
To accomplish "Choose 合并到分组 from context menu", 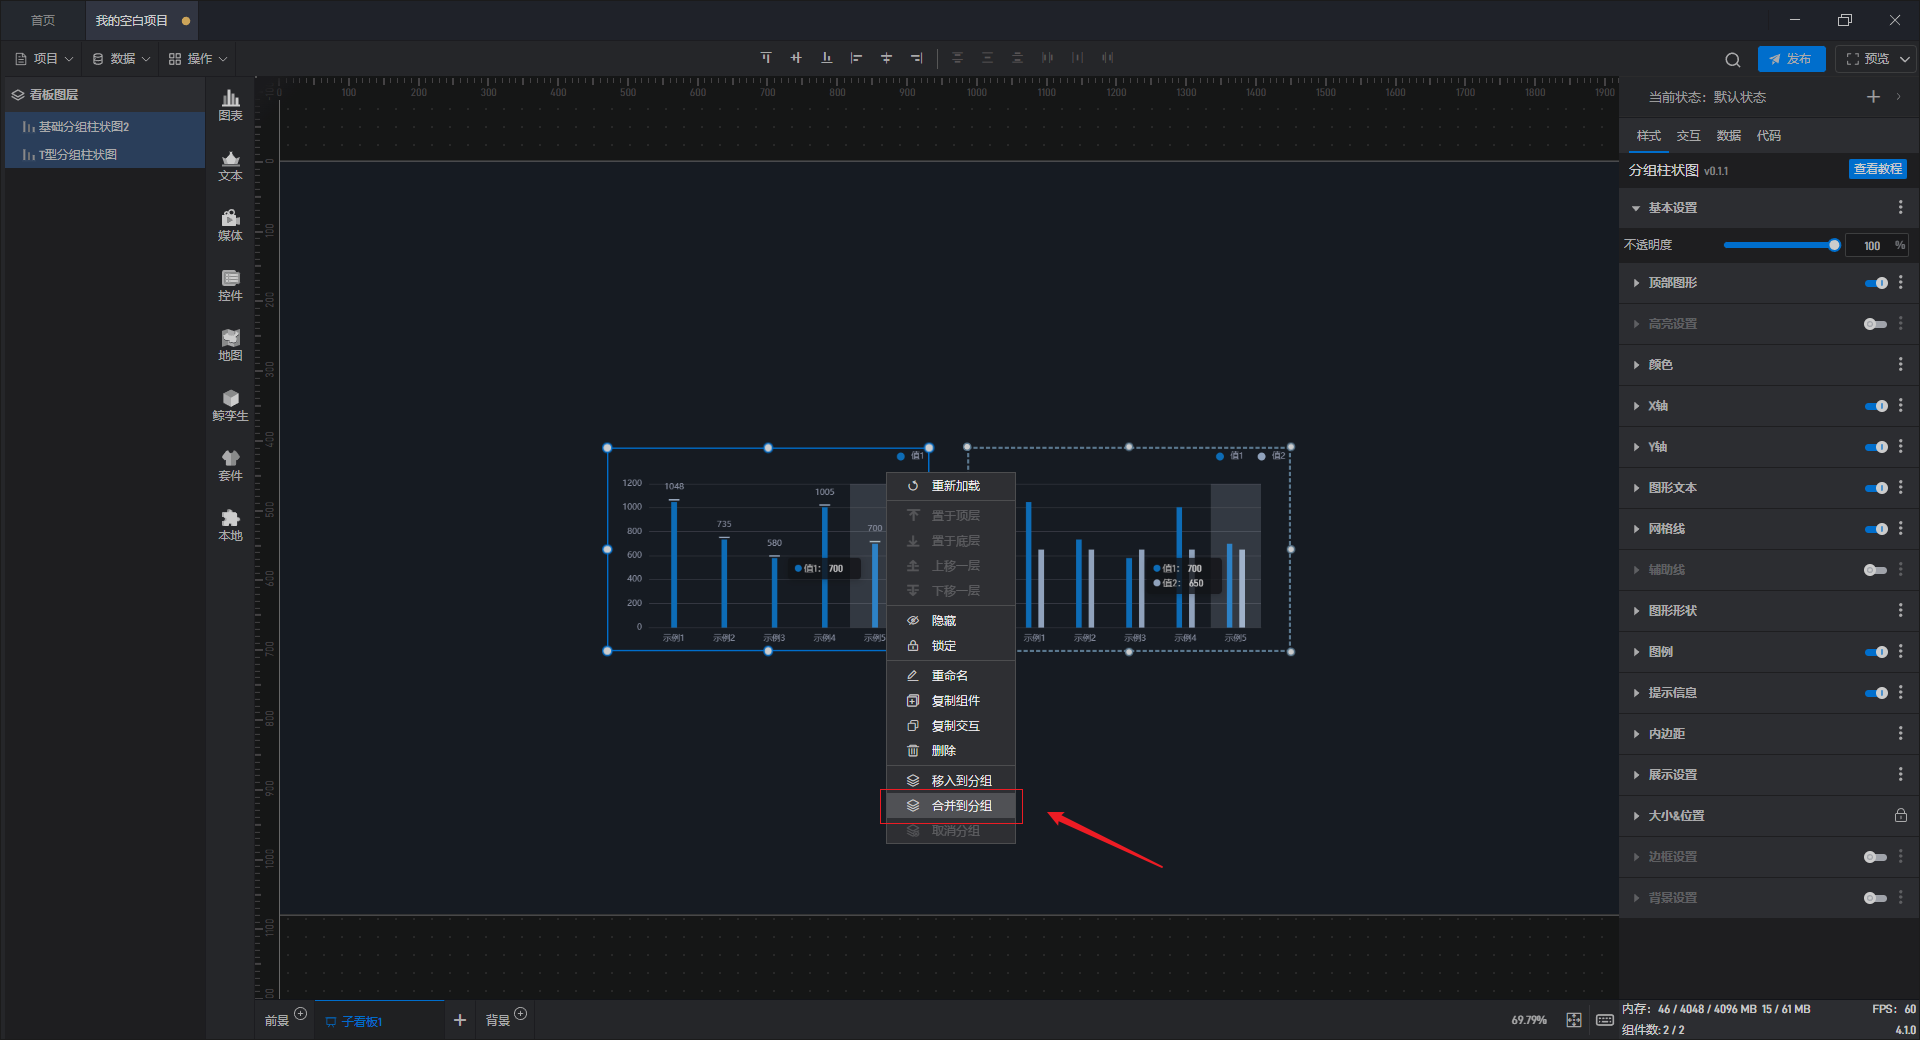I will point(960,806).
